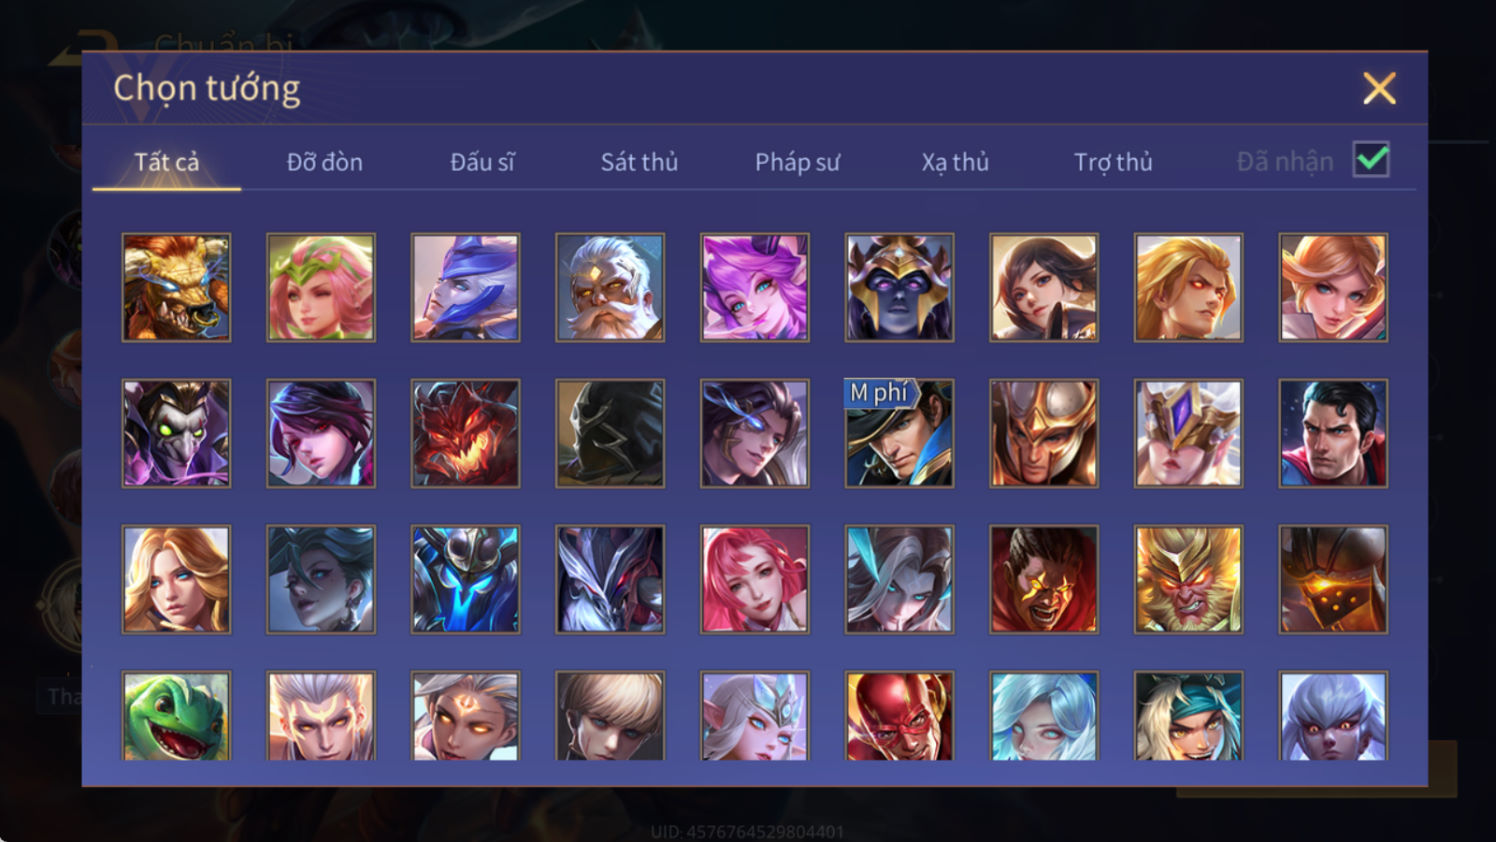Choose the golden lion beast hero

point(176,288)
